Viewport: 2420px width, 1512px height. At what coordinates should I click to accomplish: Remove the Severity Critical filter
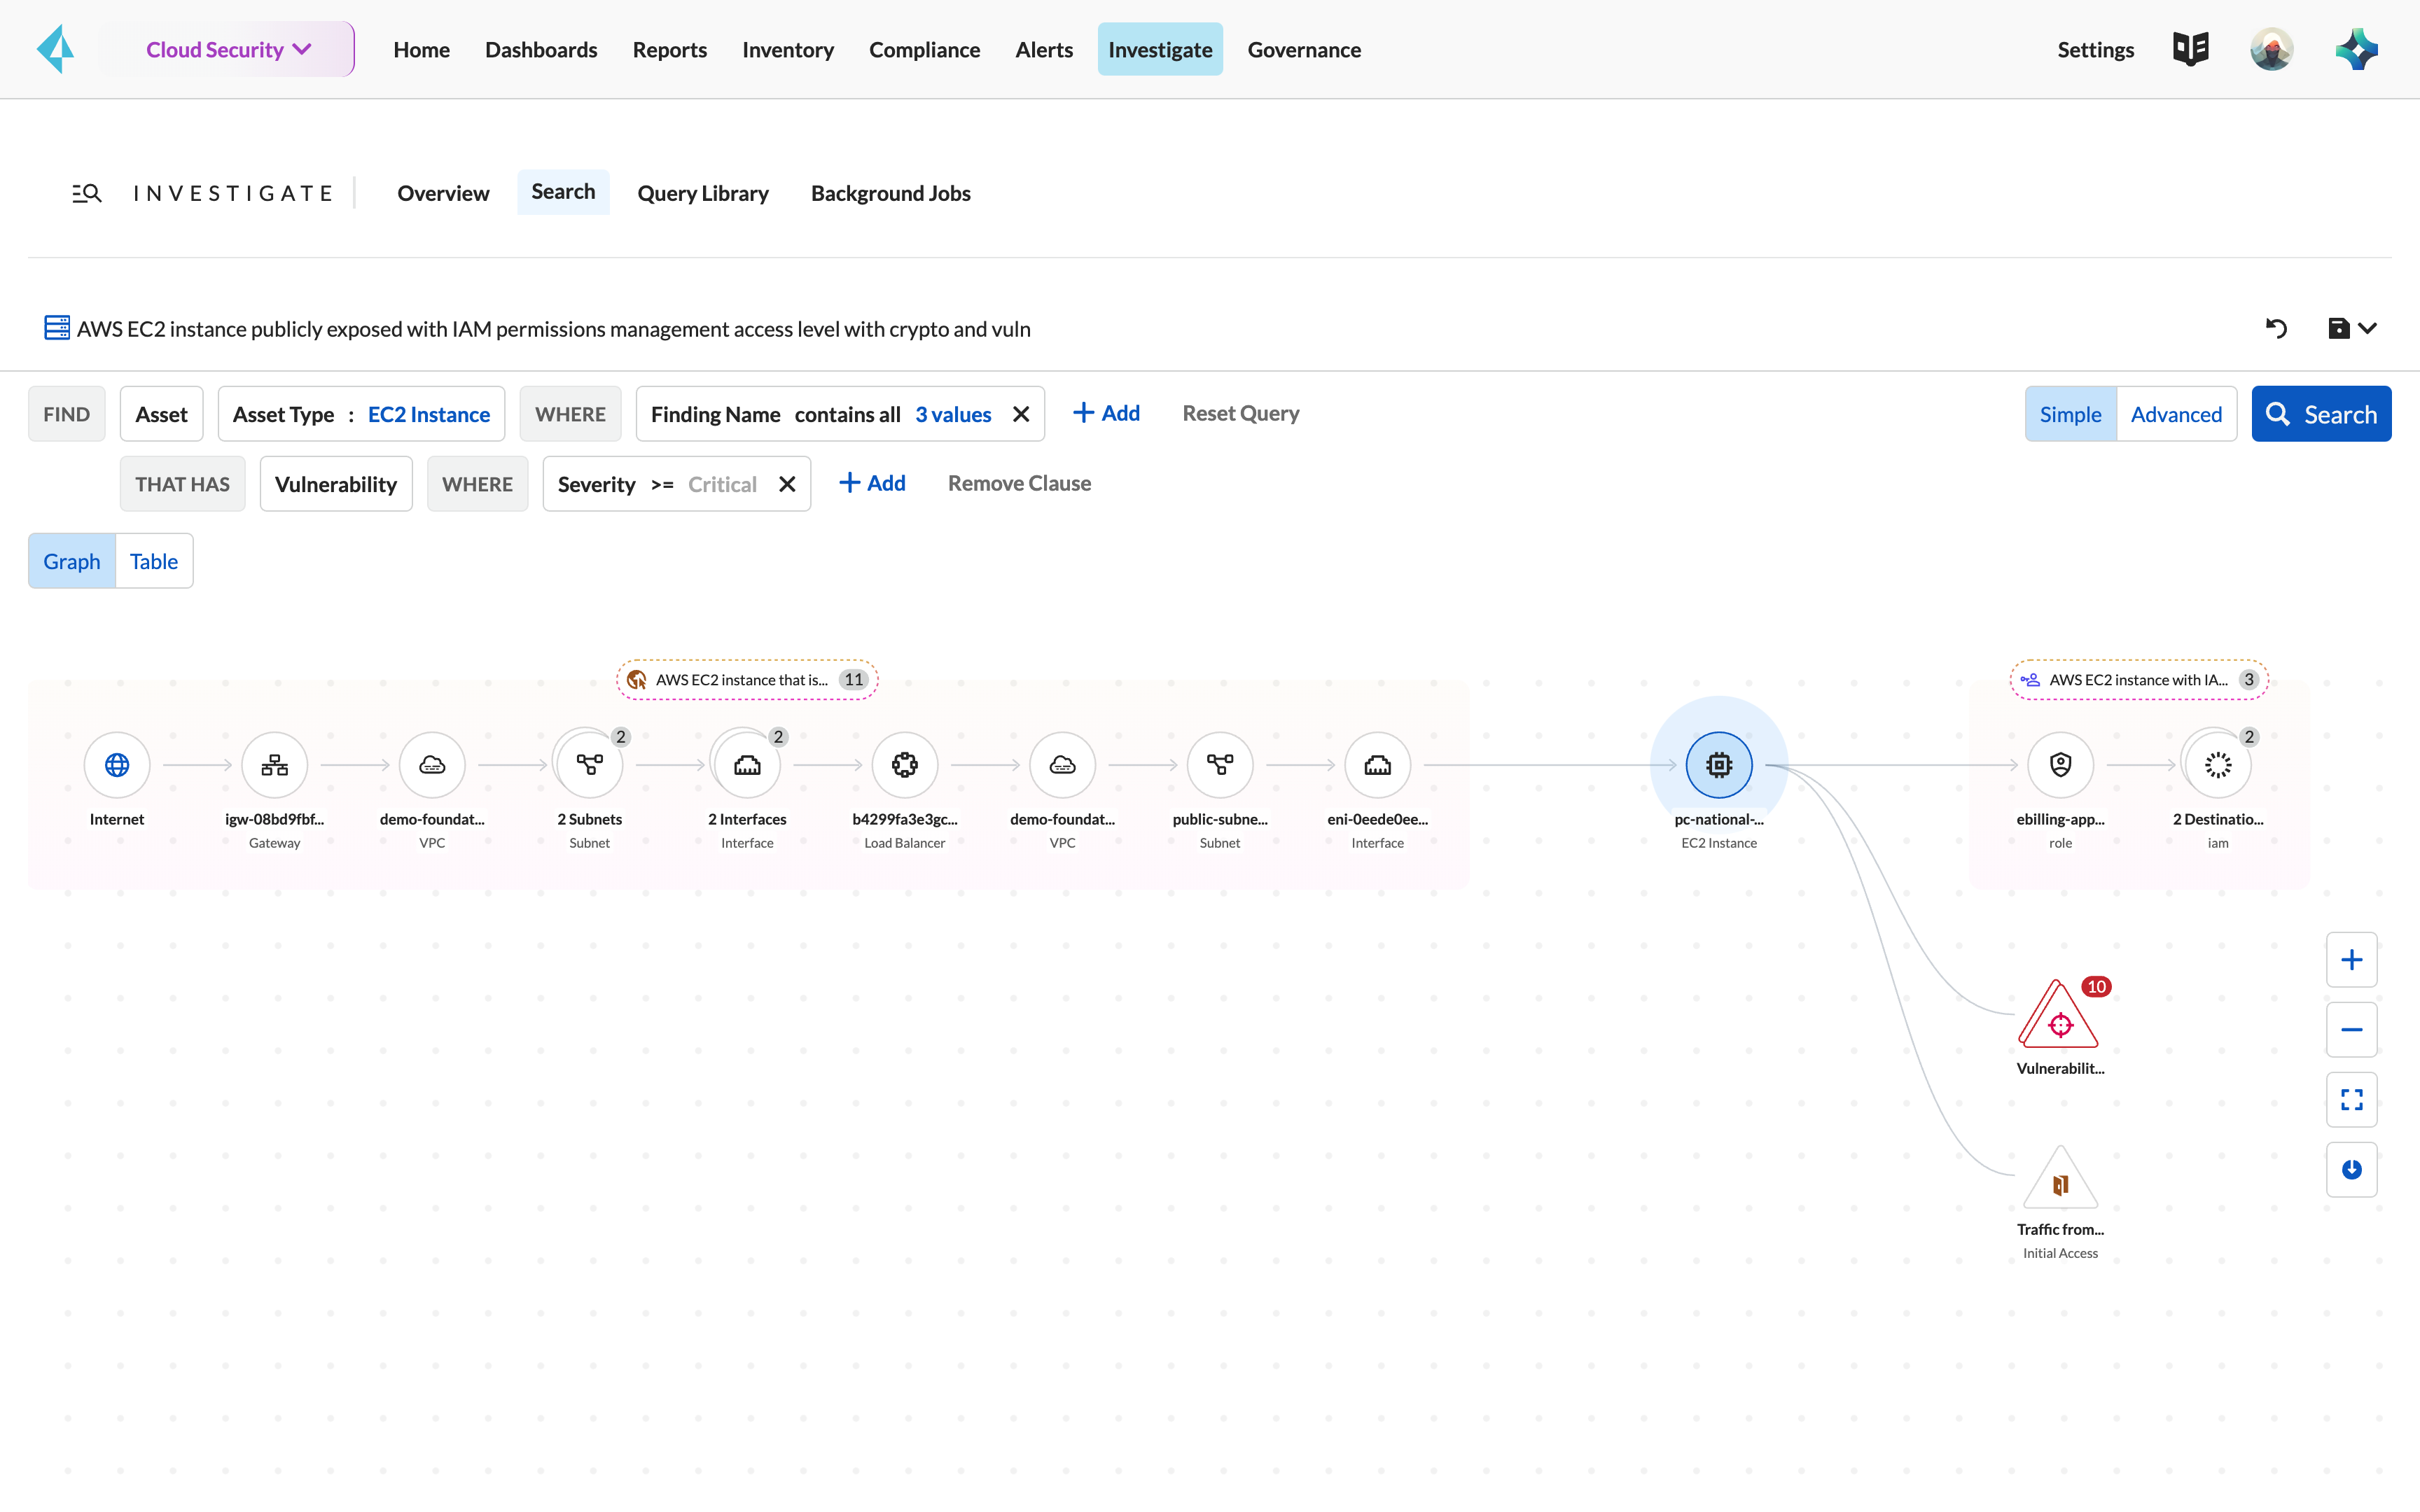pyautogui.click(x=787, y=484)
